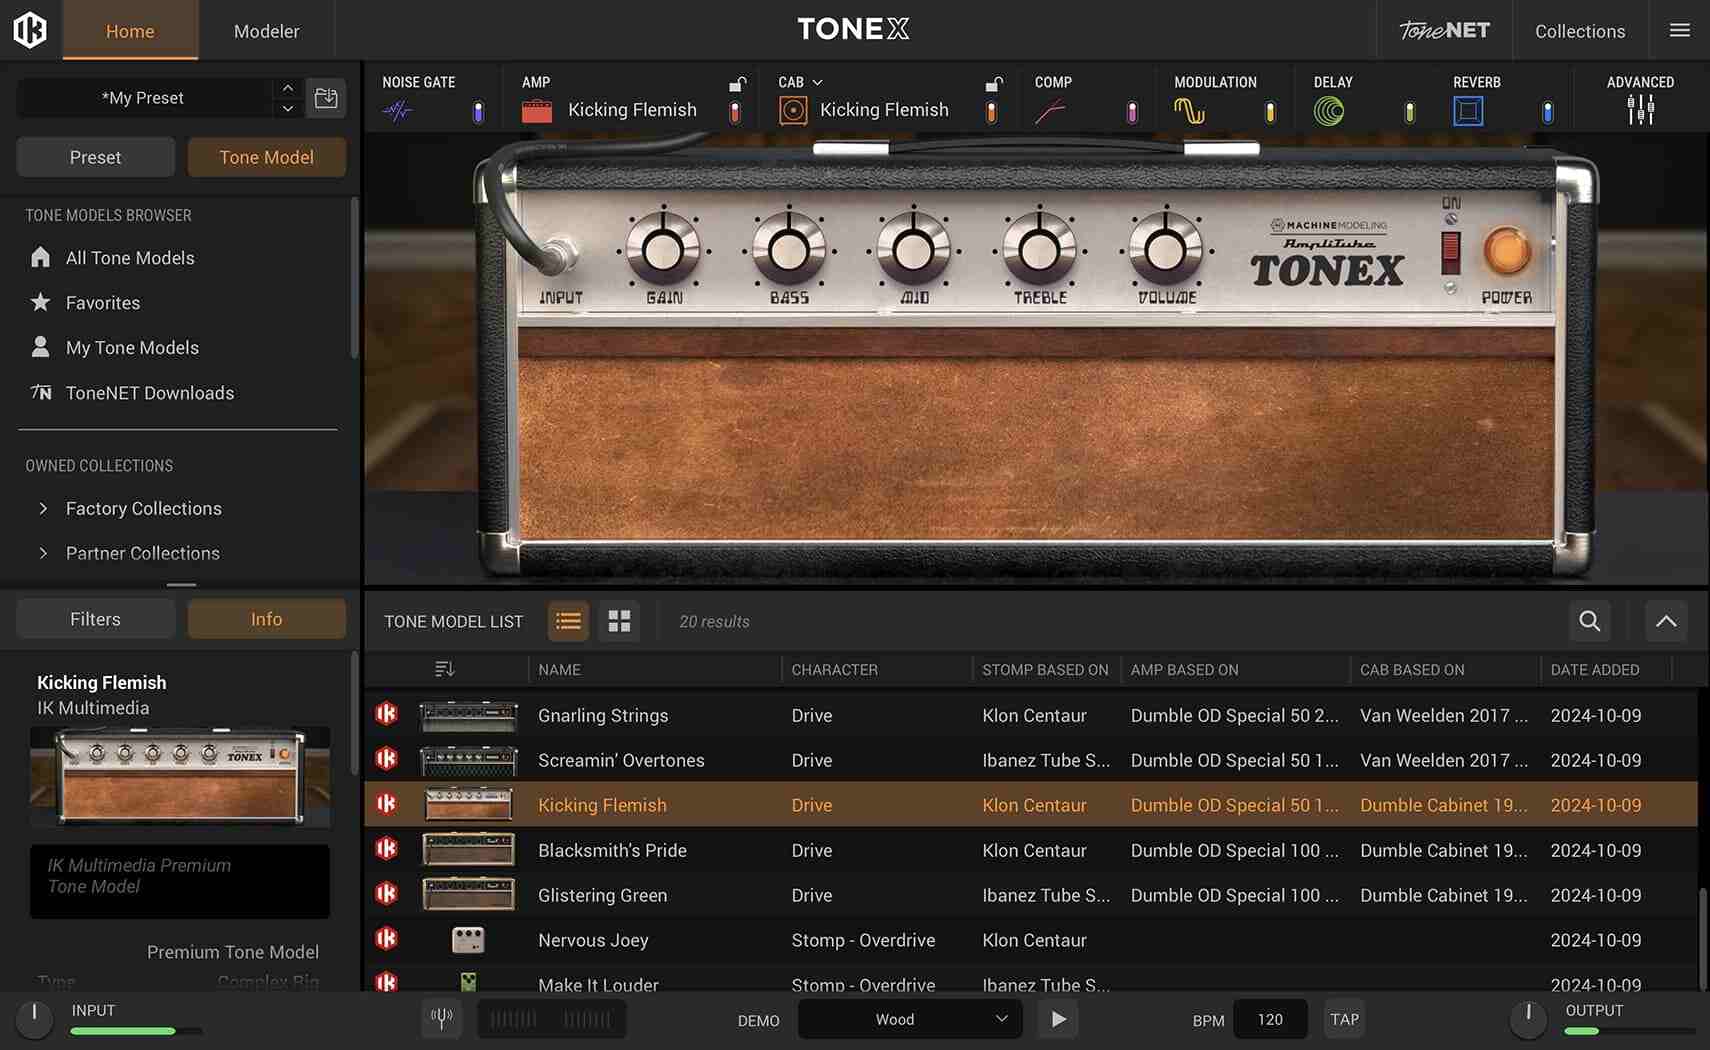Open the Advanced settings panel
Viewport: 1710px width, 1050px height.
1639,110
